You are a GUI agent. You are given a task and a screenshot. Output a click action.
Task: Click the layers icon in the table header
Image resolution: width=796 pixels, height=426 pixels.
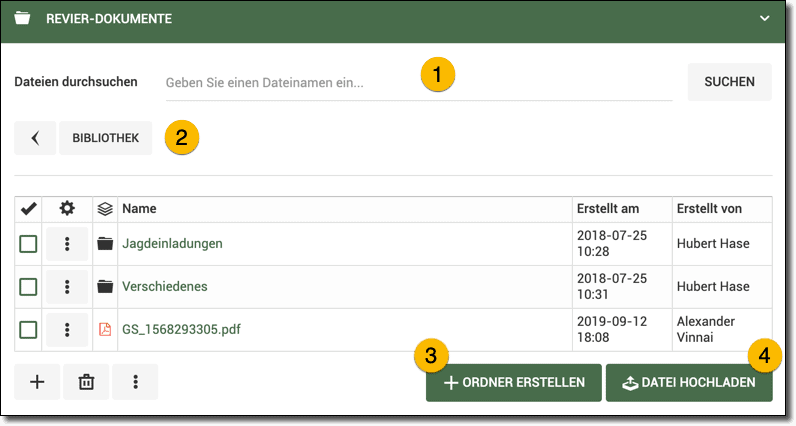click(104, 209)
